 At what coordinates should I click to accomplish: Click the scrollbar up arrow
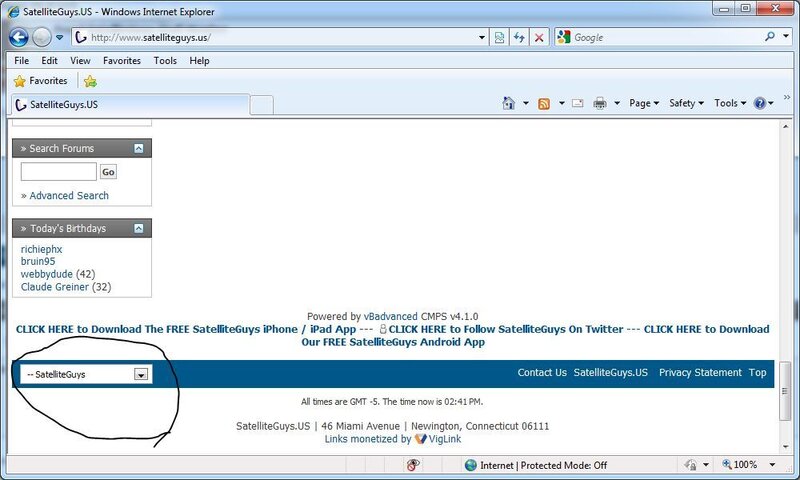[x=785, y=126]
